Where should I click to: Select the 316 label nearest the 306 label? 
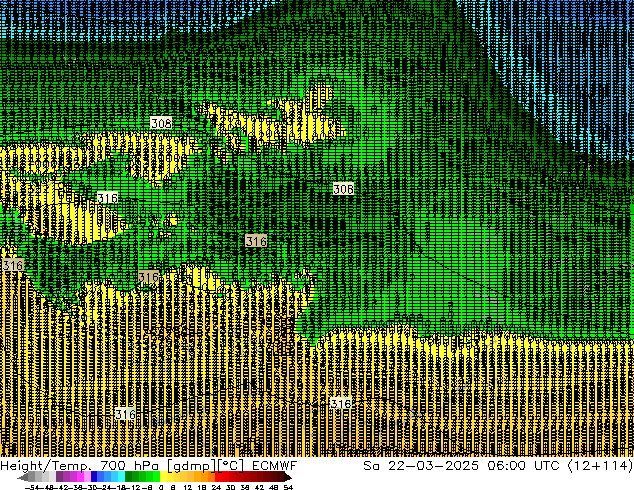256,241
